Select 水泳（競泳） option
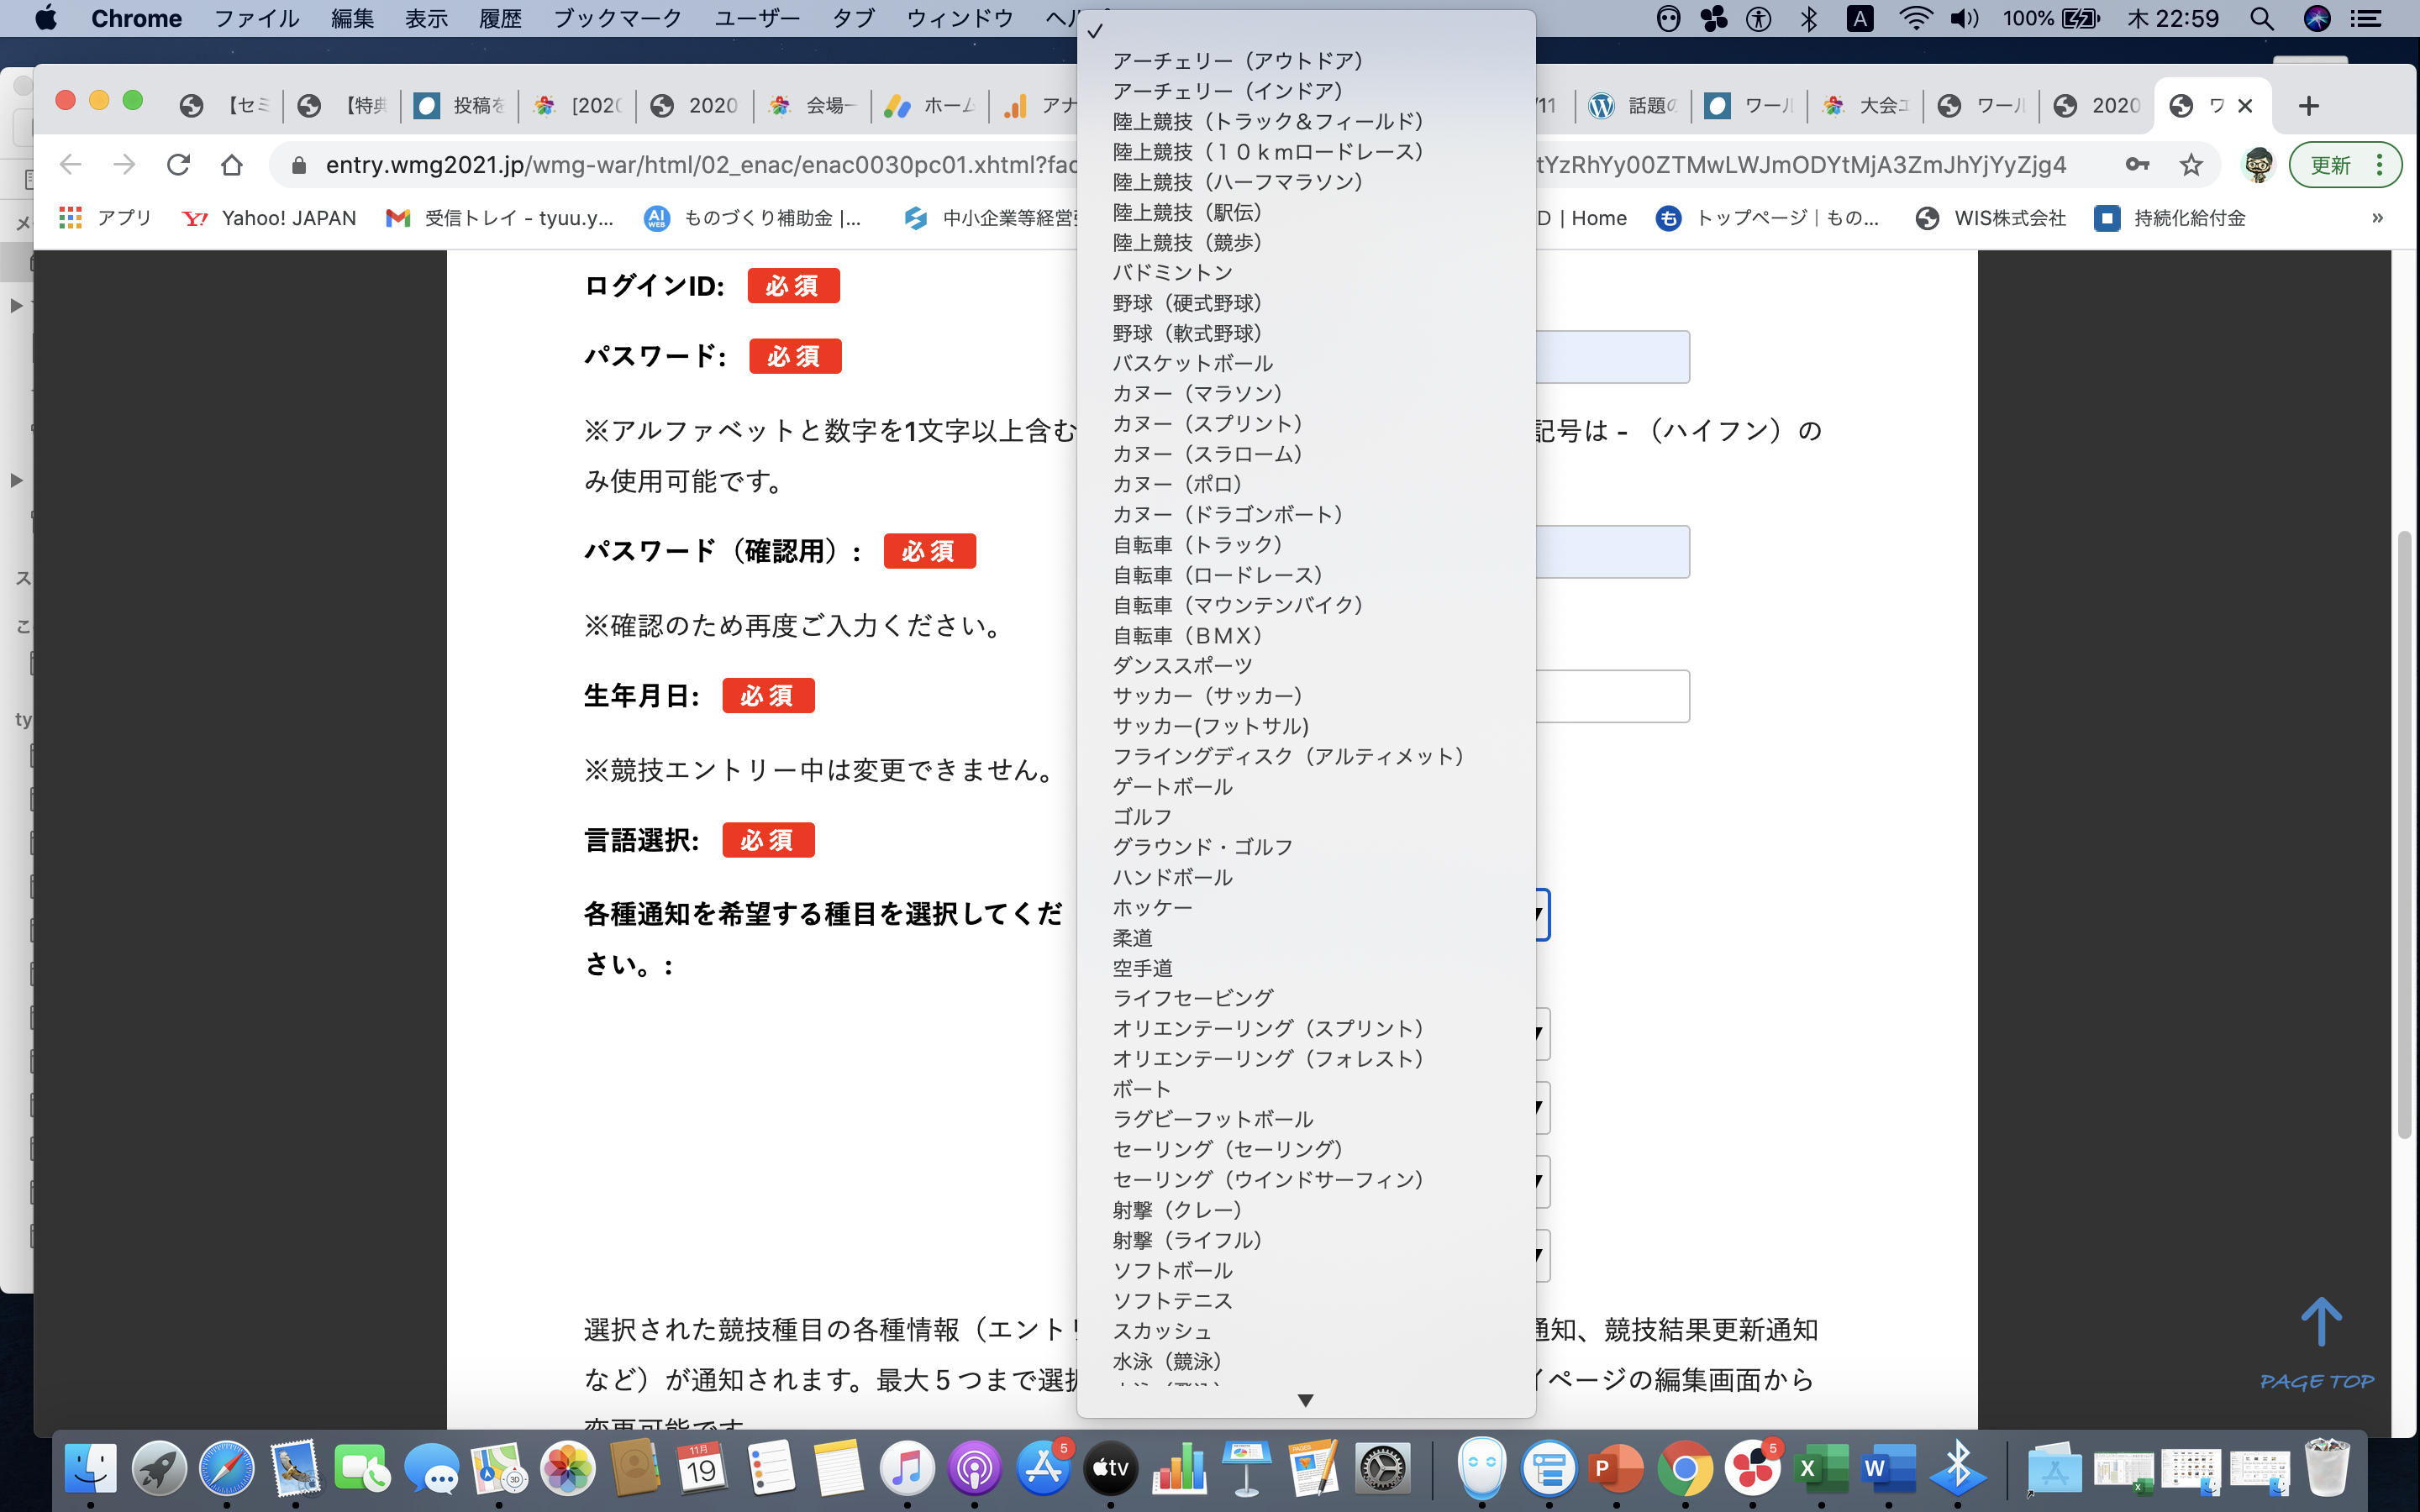The height and width of the screenshot is (1512, 2420). coord(1306,1361)
